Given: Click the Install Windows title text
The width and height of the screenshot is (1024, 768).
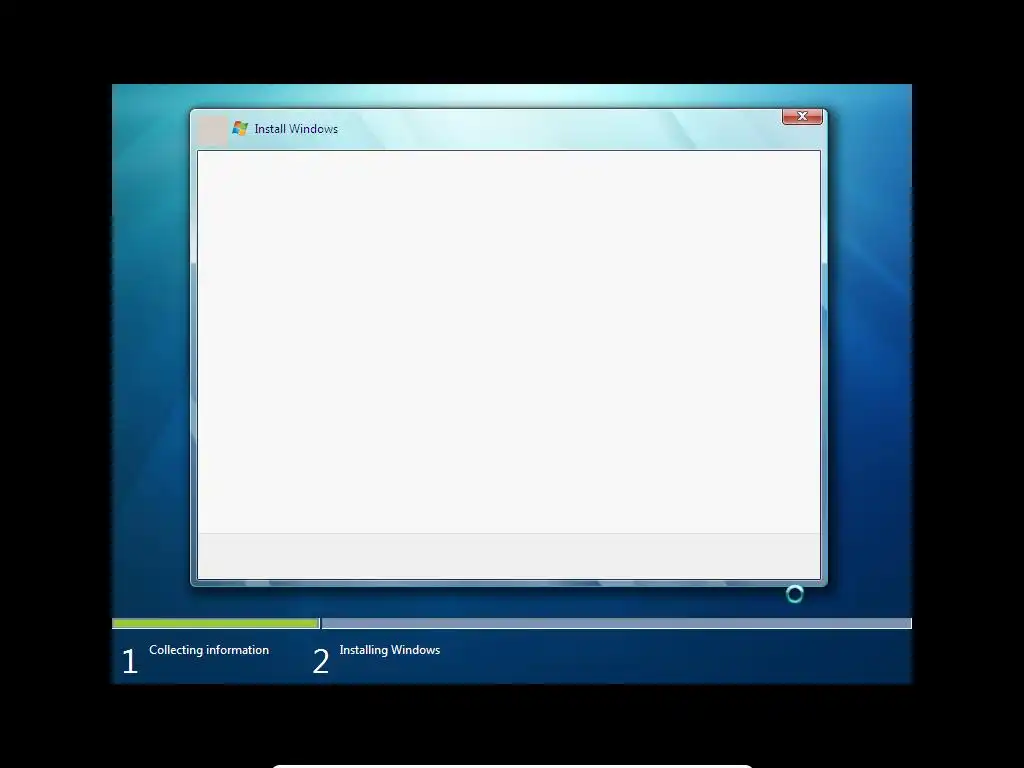Looking at the screenshot, I should click(x=296, y=129).
